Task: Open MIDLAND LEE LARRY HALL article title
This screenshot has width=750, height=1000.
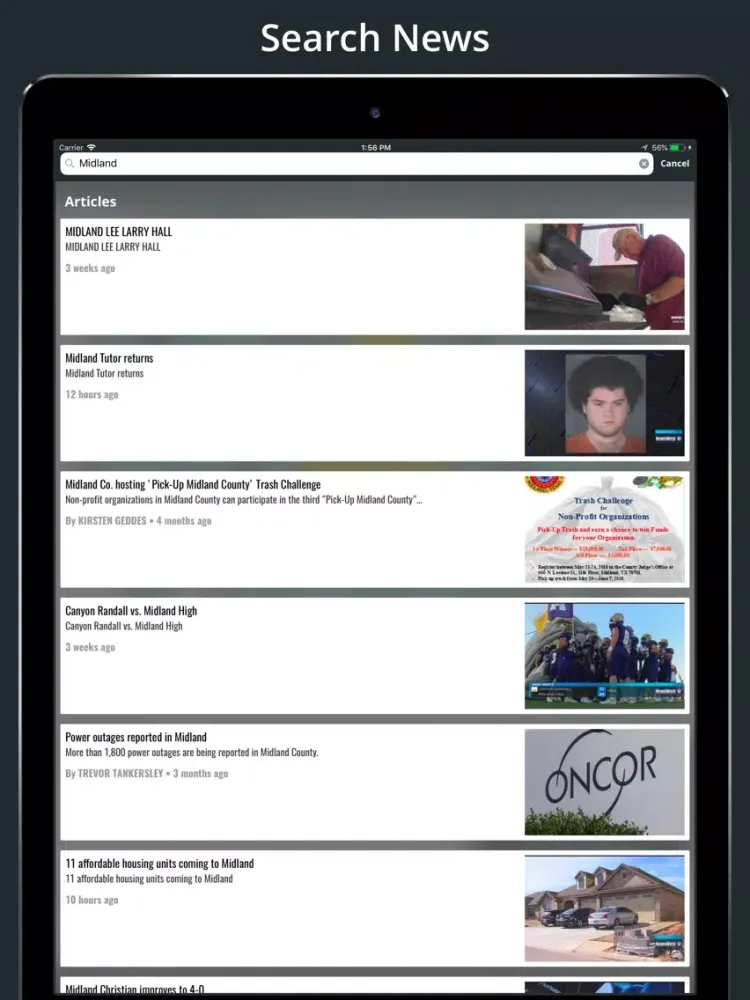Action: 119,232
